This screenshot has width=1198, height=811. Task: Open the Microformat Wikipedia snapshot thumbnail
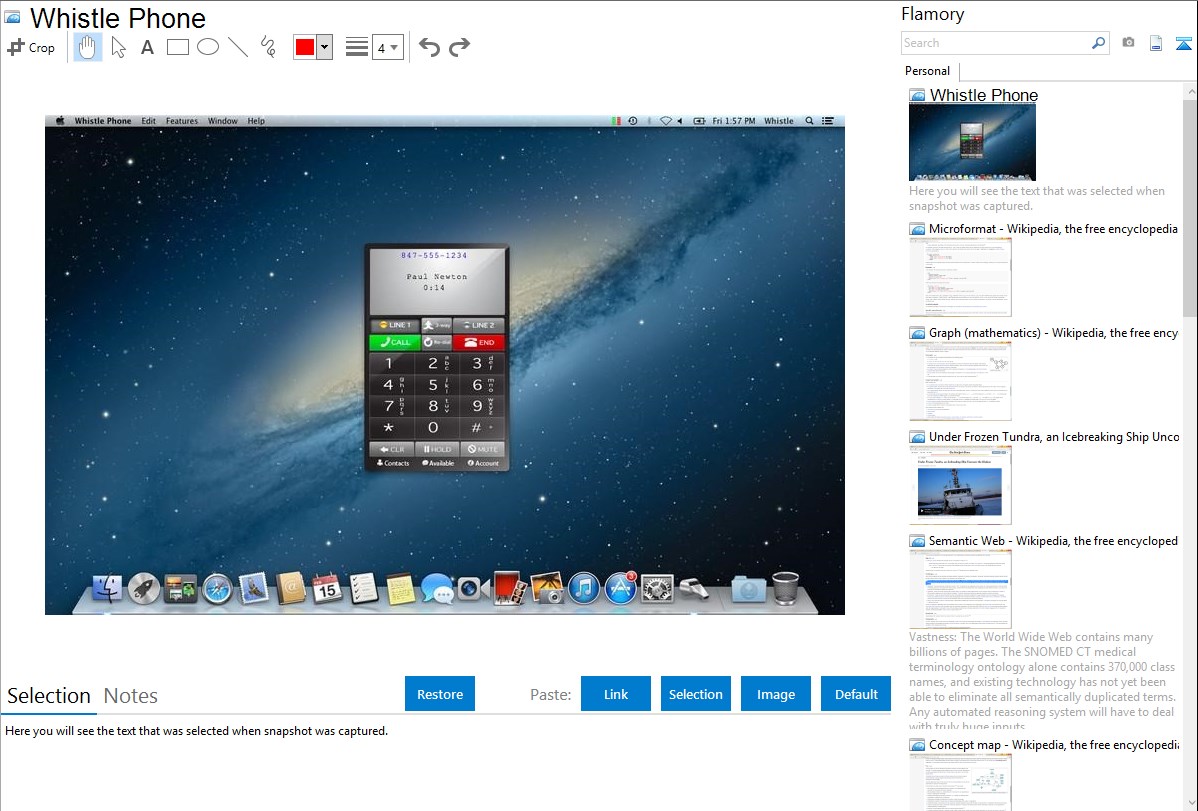pyautogui.click(x=960, y=277)
